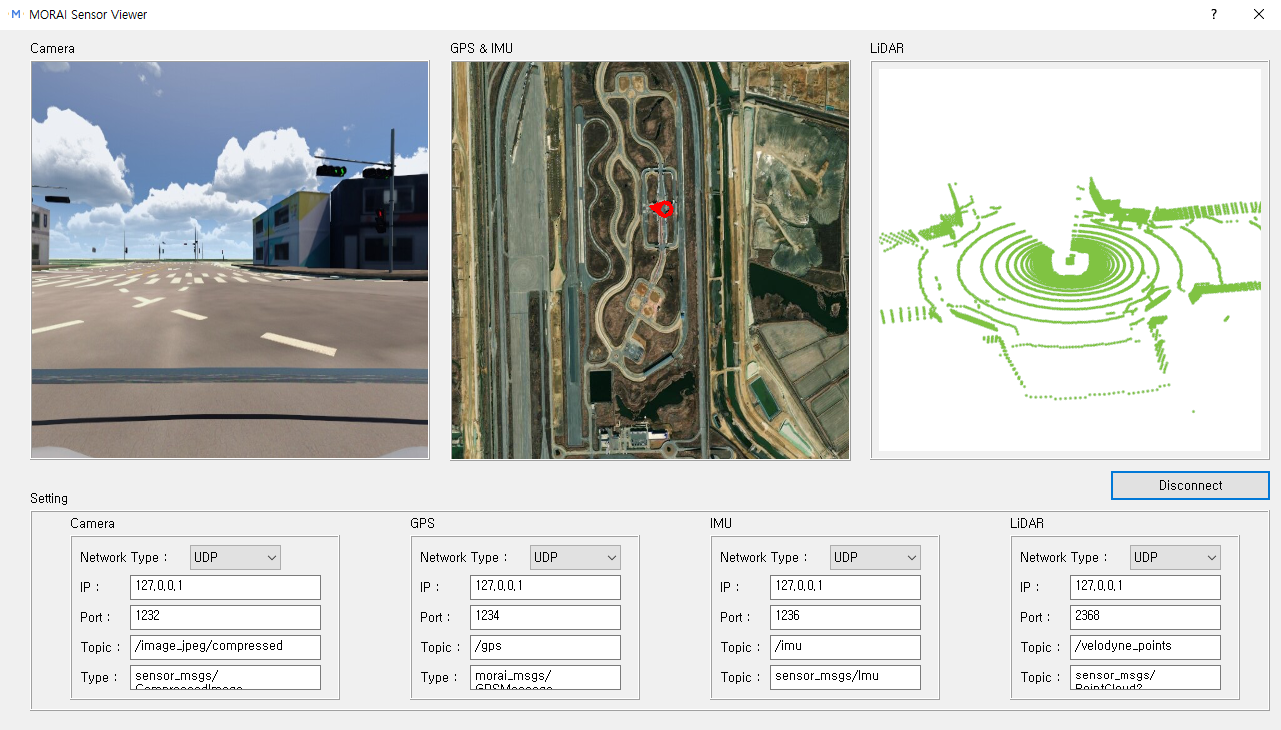Open the GPS Network Type dropdown
Viewport: 1281px width, 730px height.
(x=575, y=557)
